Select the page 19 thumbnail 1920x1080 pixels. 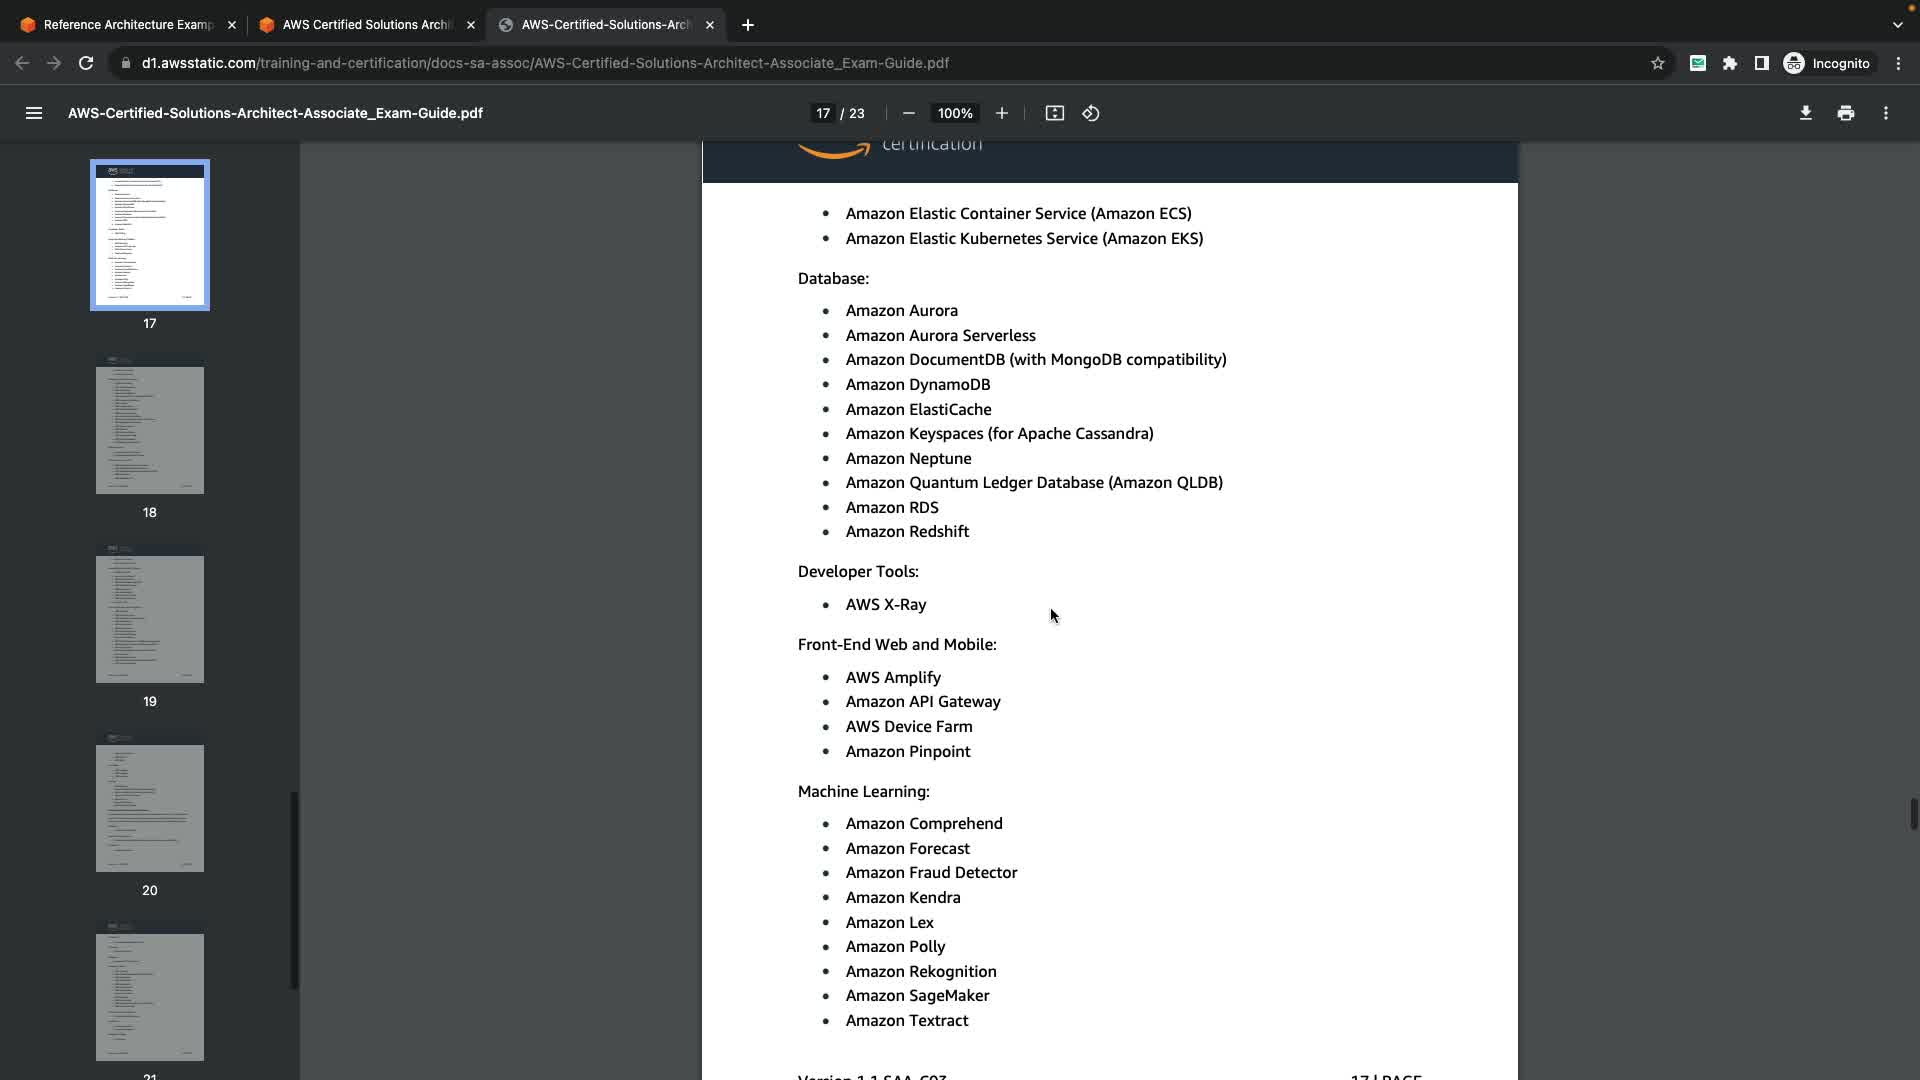pyautogui.click(x=150, y=619)
